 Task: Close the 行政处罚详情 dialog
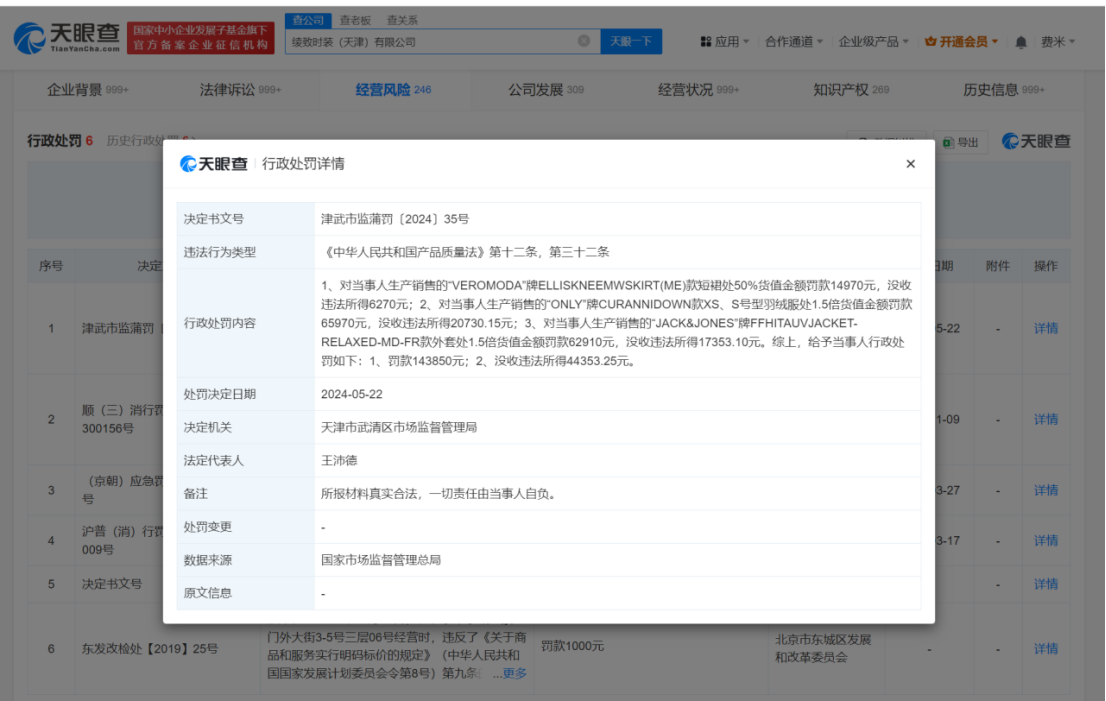click(910, 163)
